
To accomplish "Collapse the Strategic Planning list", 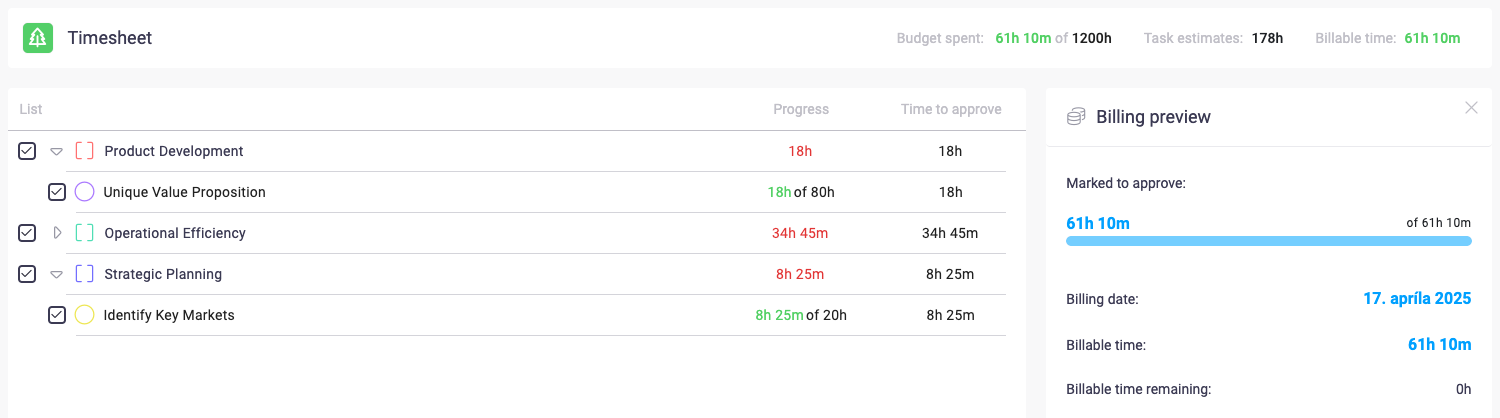I will 57,274.
